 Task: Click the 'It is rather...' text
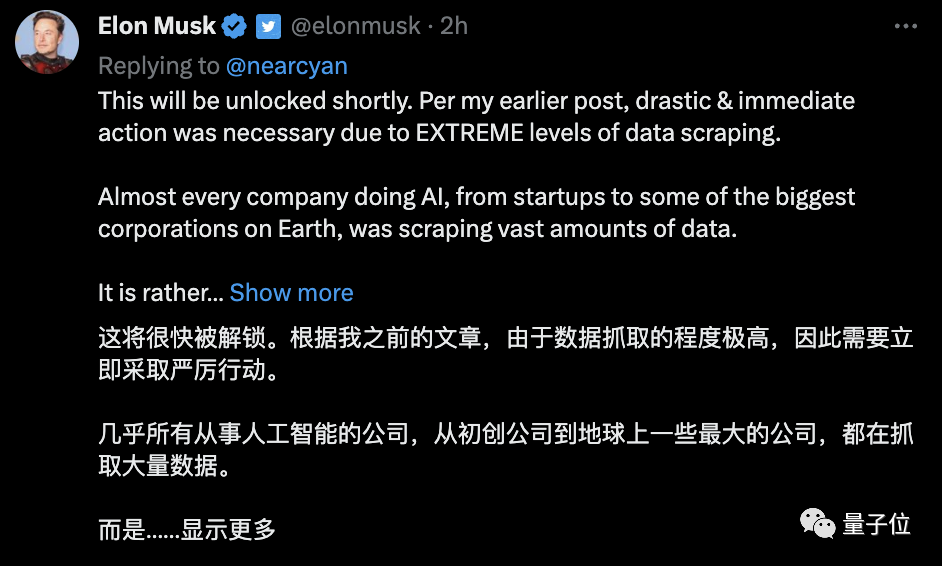tap(160, 292)
